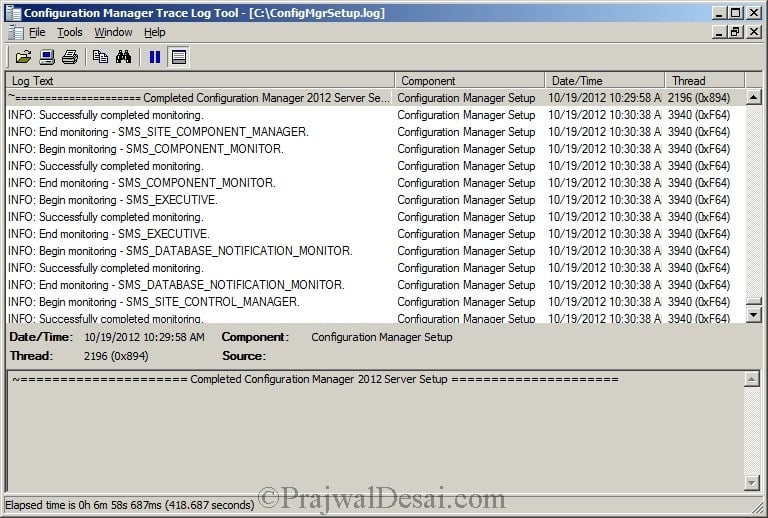The height and width of the screenshot is (518, 768).
Task: Toggle the Show details pane toolbar button
Action: pos(178,57)
